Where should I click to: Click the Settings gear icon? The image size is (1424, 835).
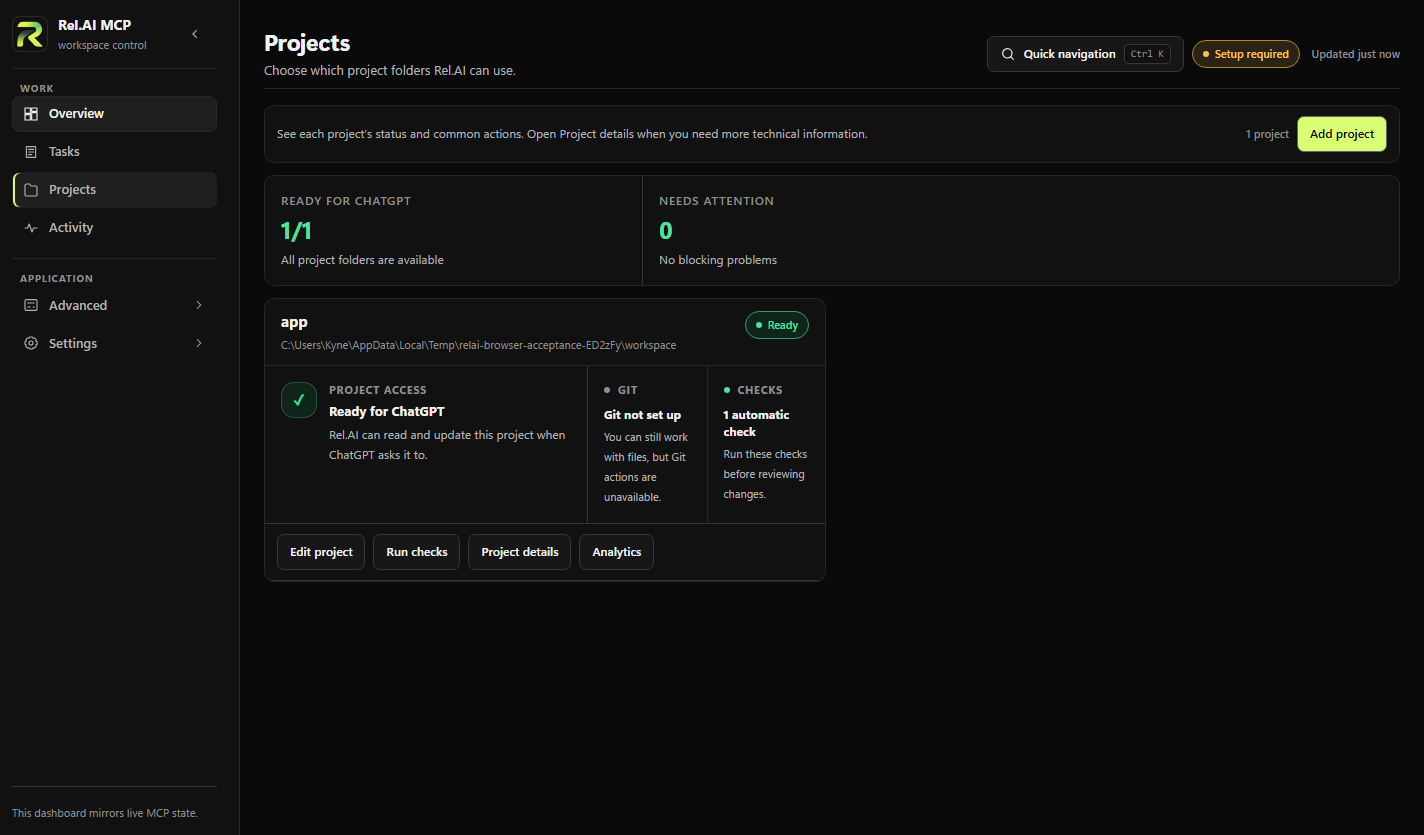click(31, 344)
